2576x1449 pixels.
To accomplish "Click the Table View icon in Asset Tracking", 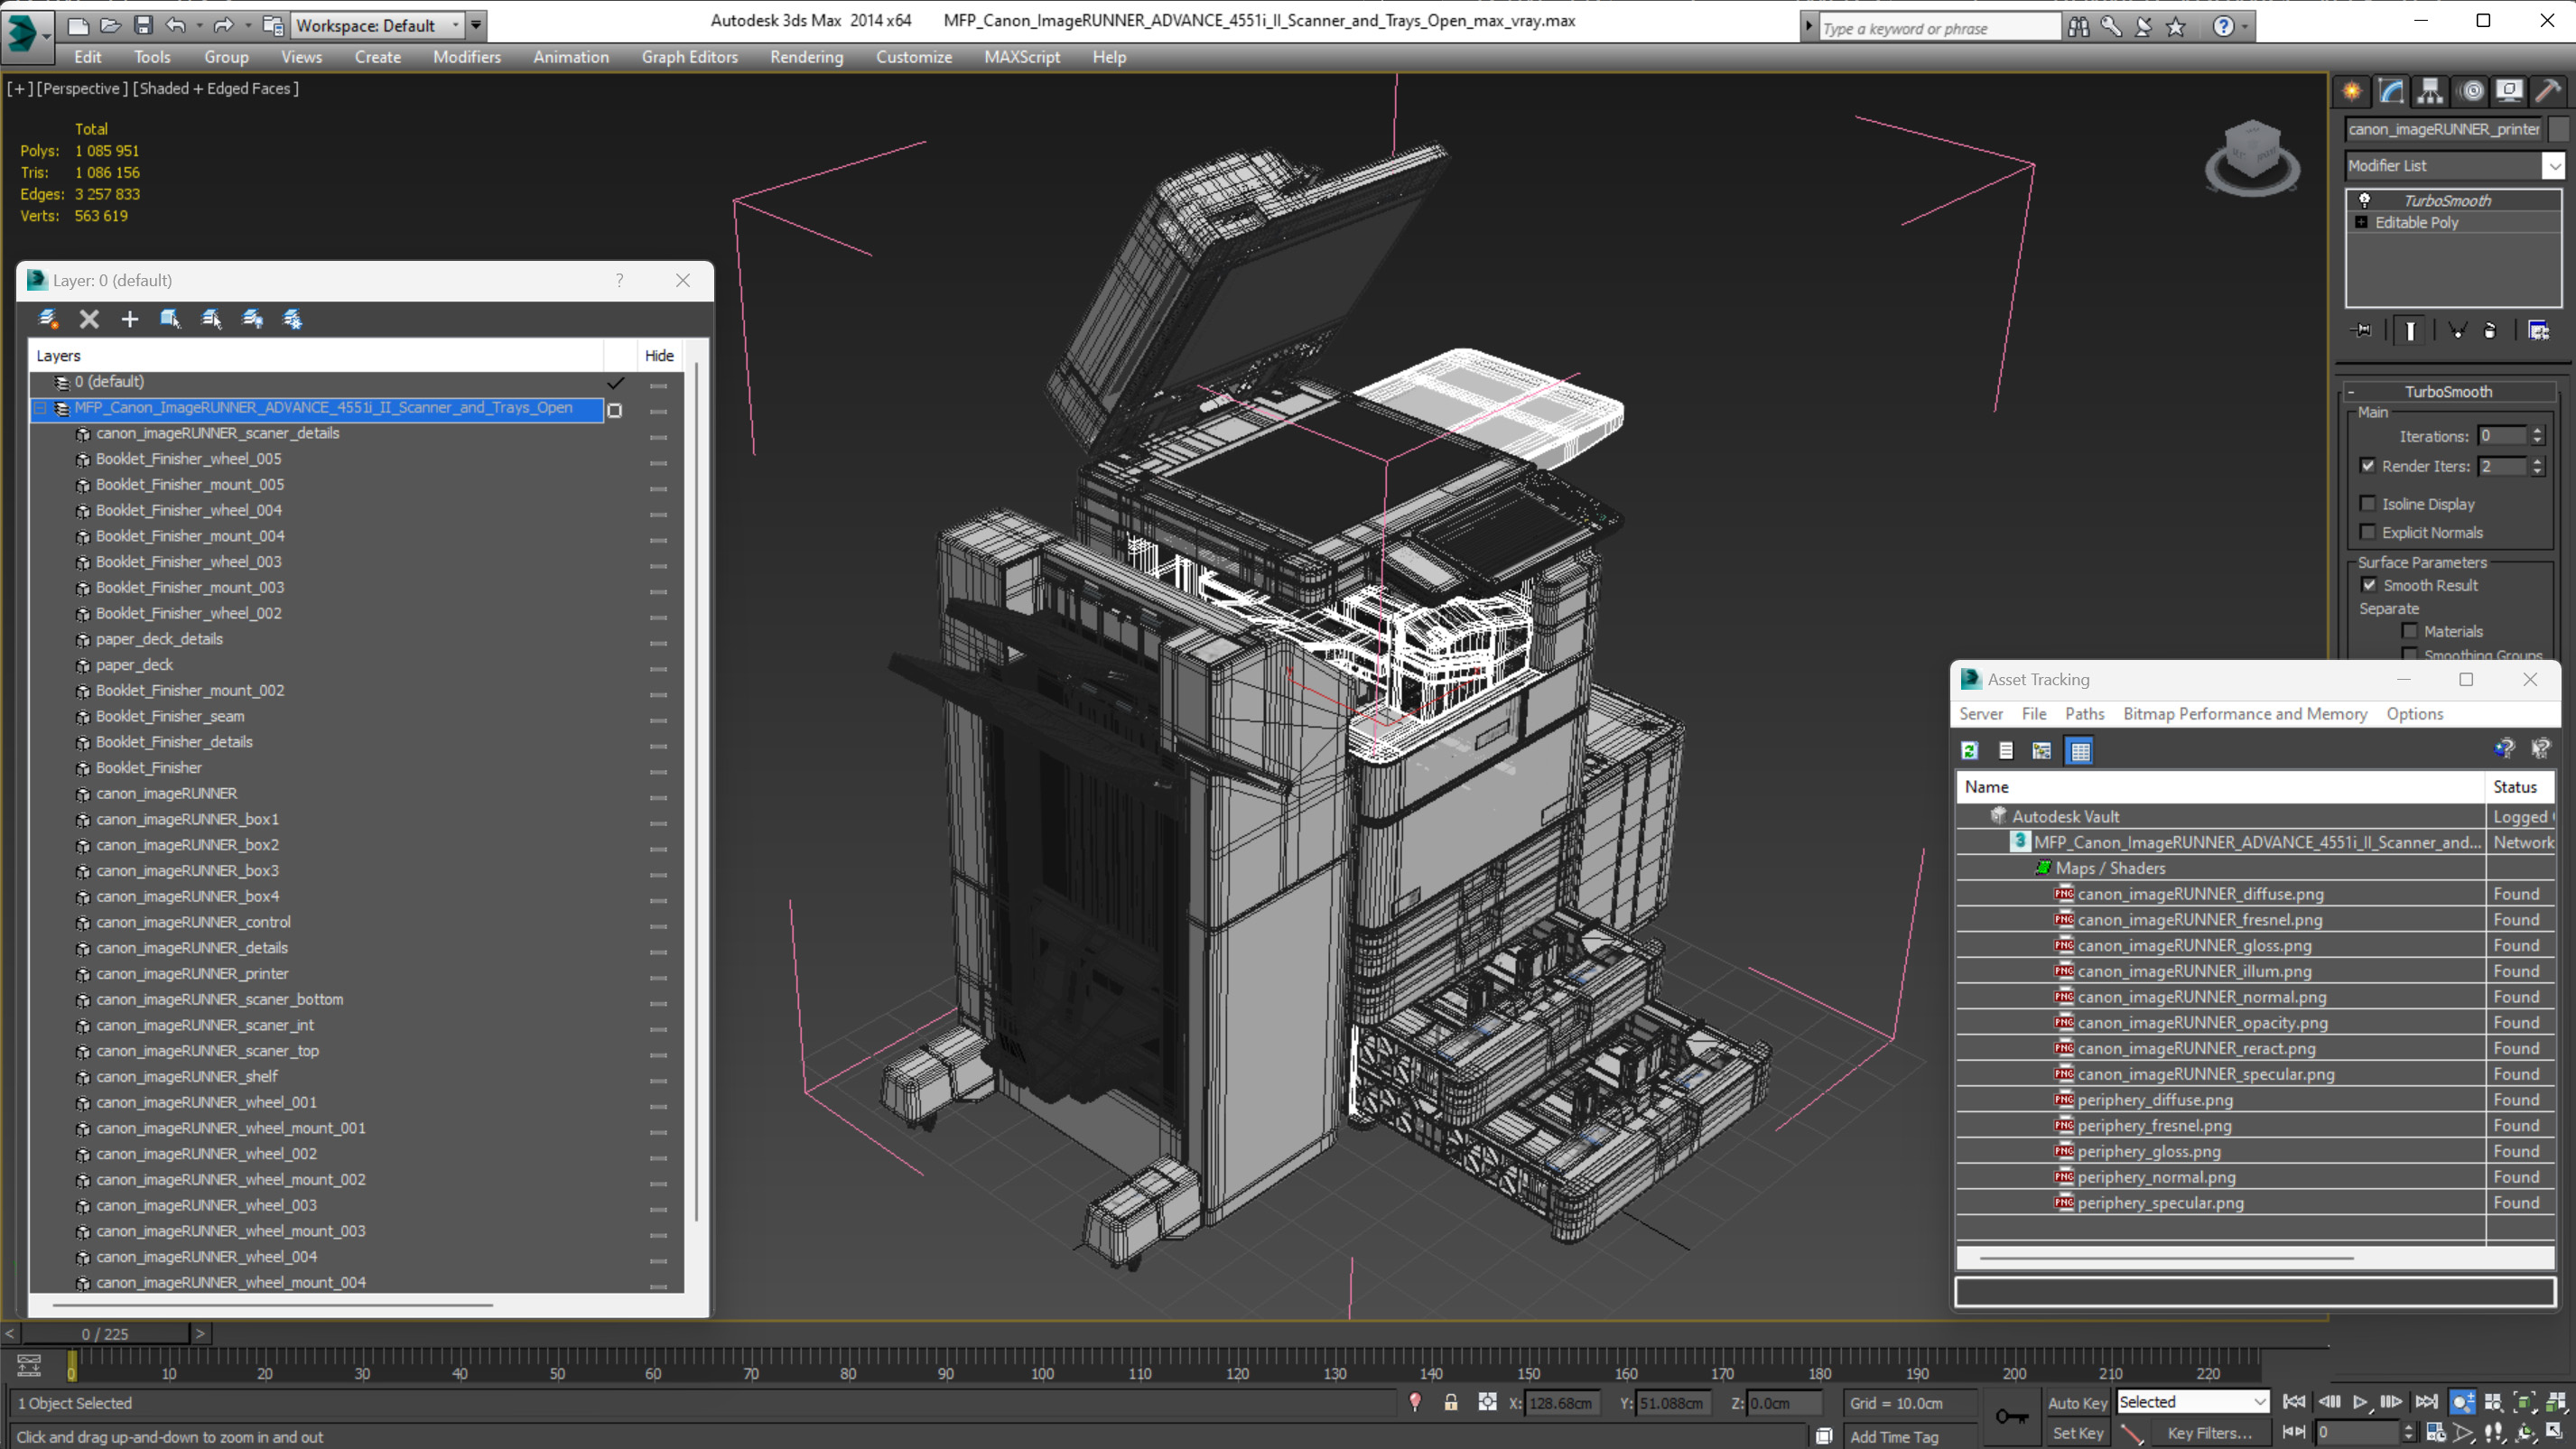I will (2080, 751).
